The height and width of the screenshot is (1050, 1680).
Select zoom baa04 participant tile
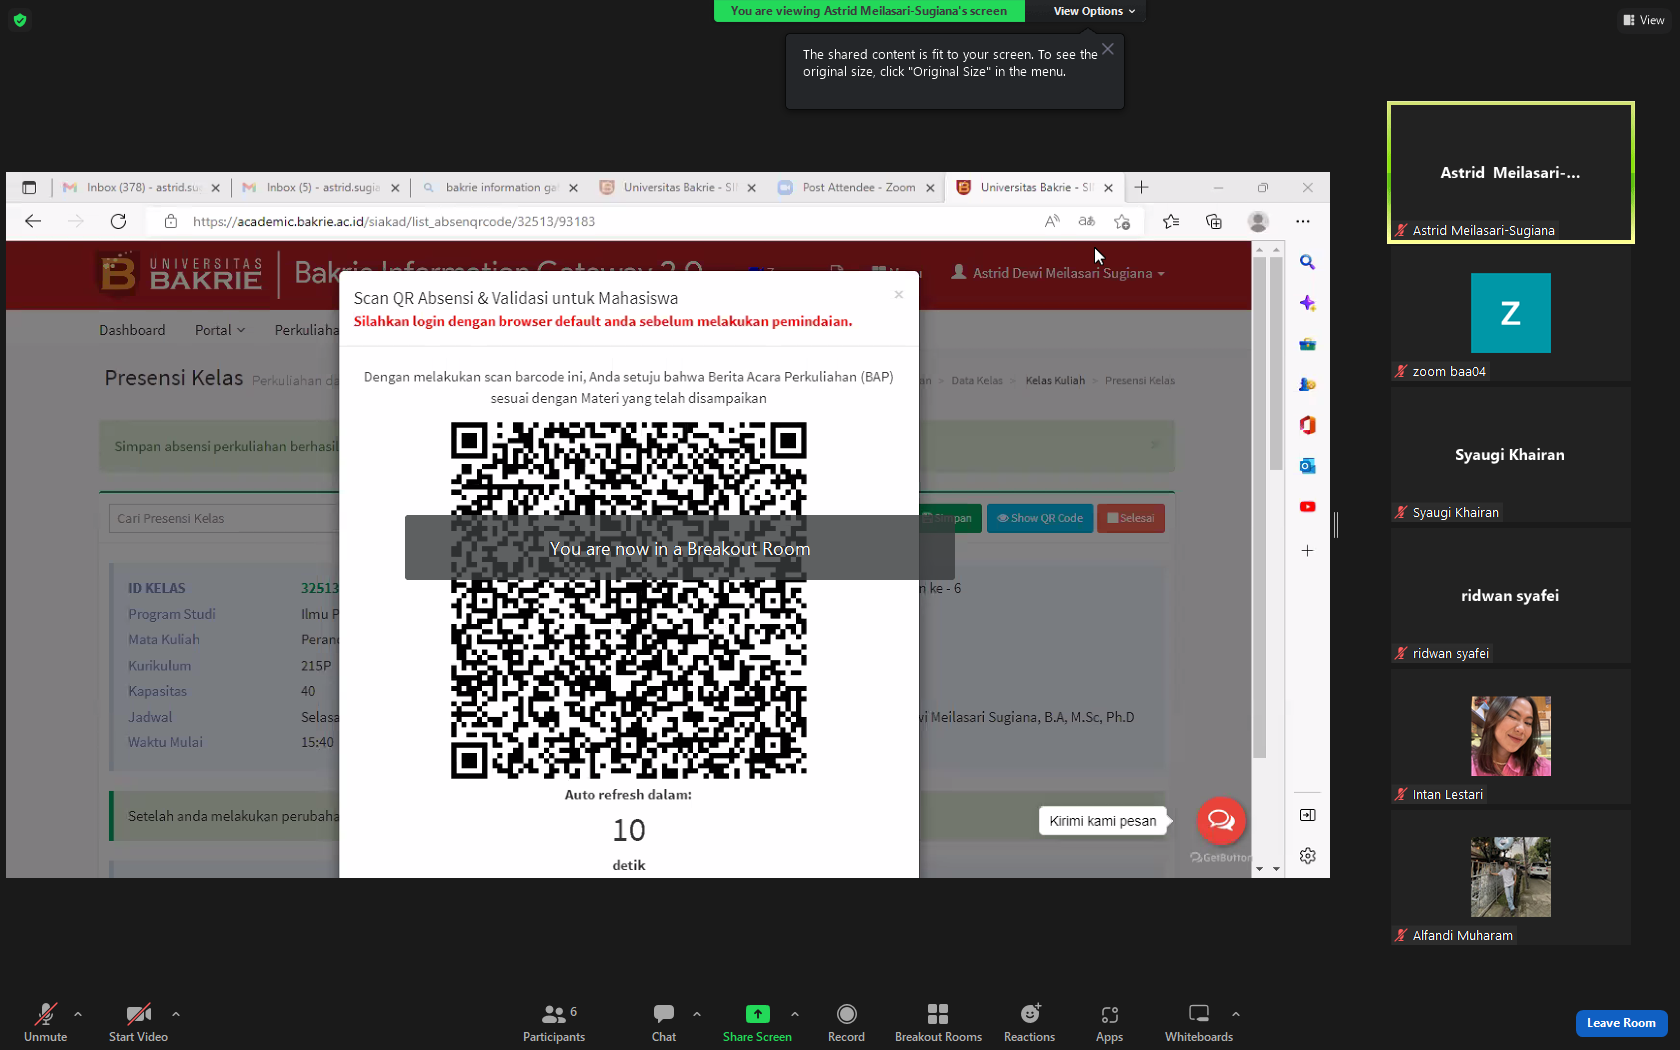coord(1511,313)
